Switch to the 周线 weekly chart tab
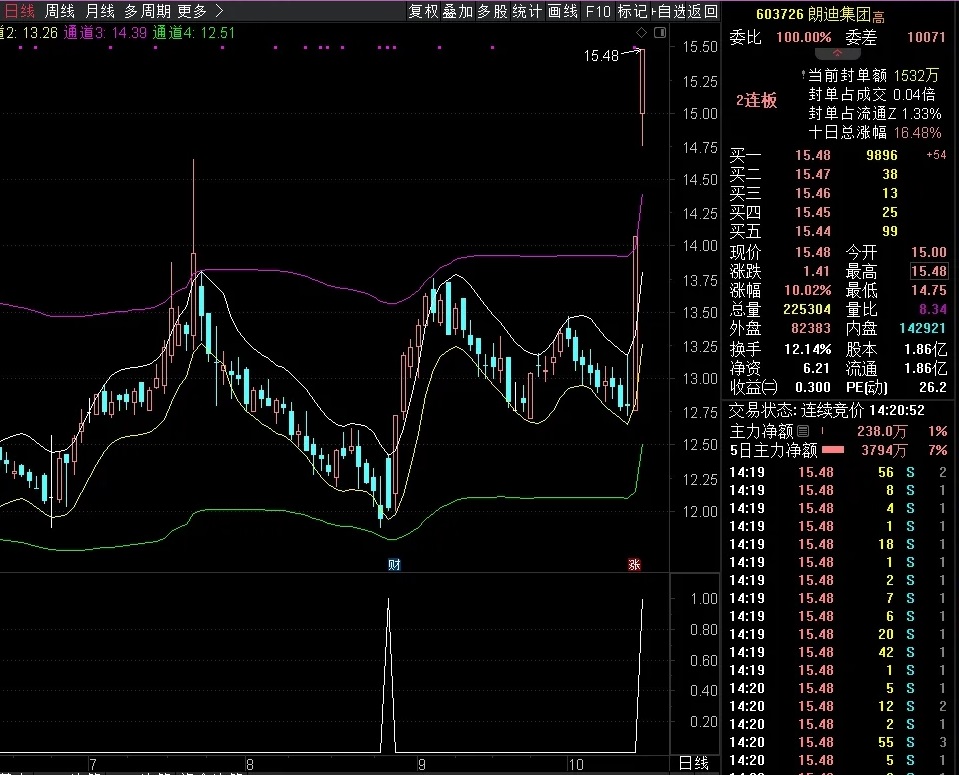This screenshot has width=959, height=775. 60,11
